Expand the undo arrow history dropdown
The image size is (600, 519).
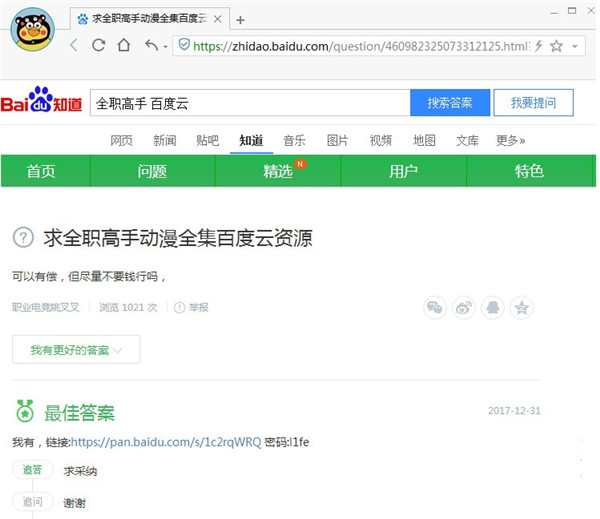[x=166, y=47]
